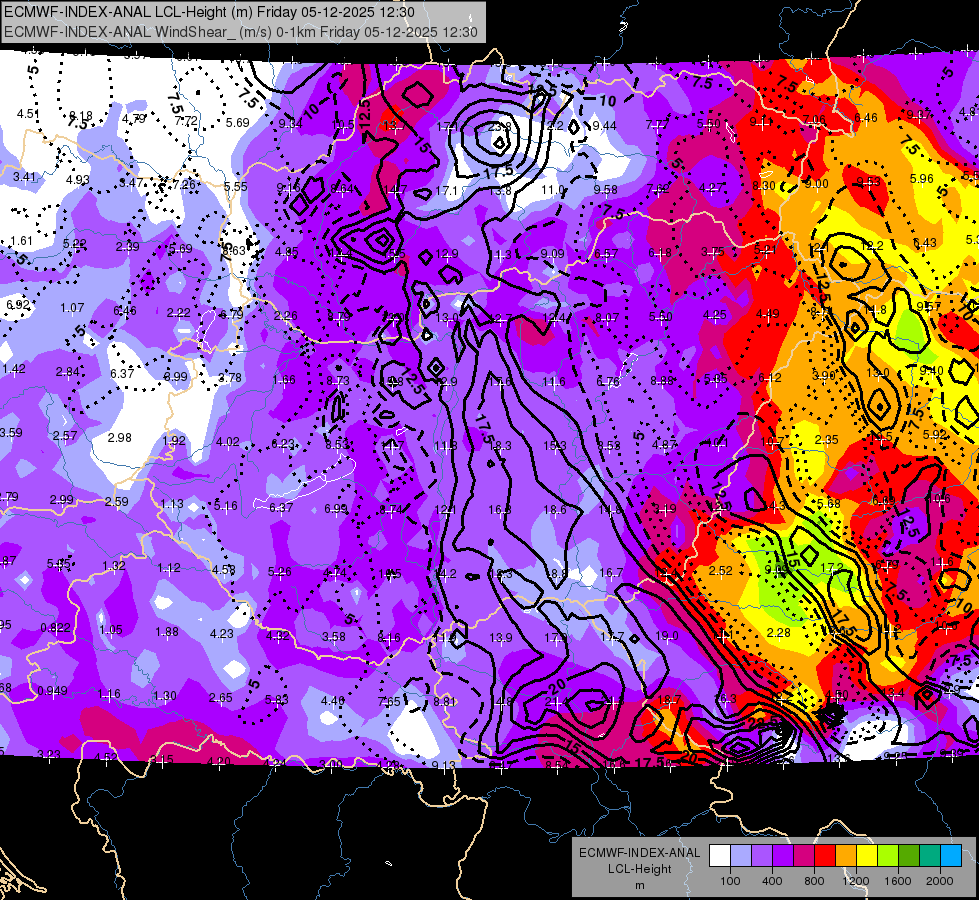This screenshot has width=979, height=900.
Task: Click the teal legend swatch
Action: (930, 856)
